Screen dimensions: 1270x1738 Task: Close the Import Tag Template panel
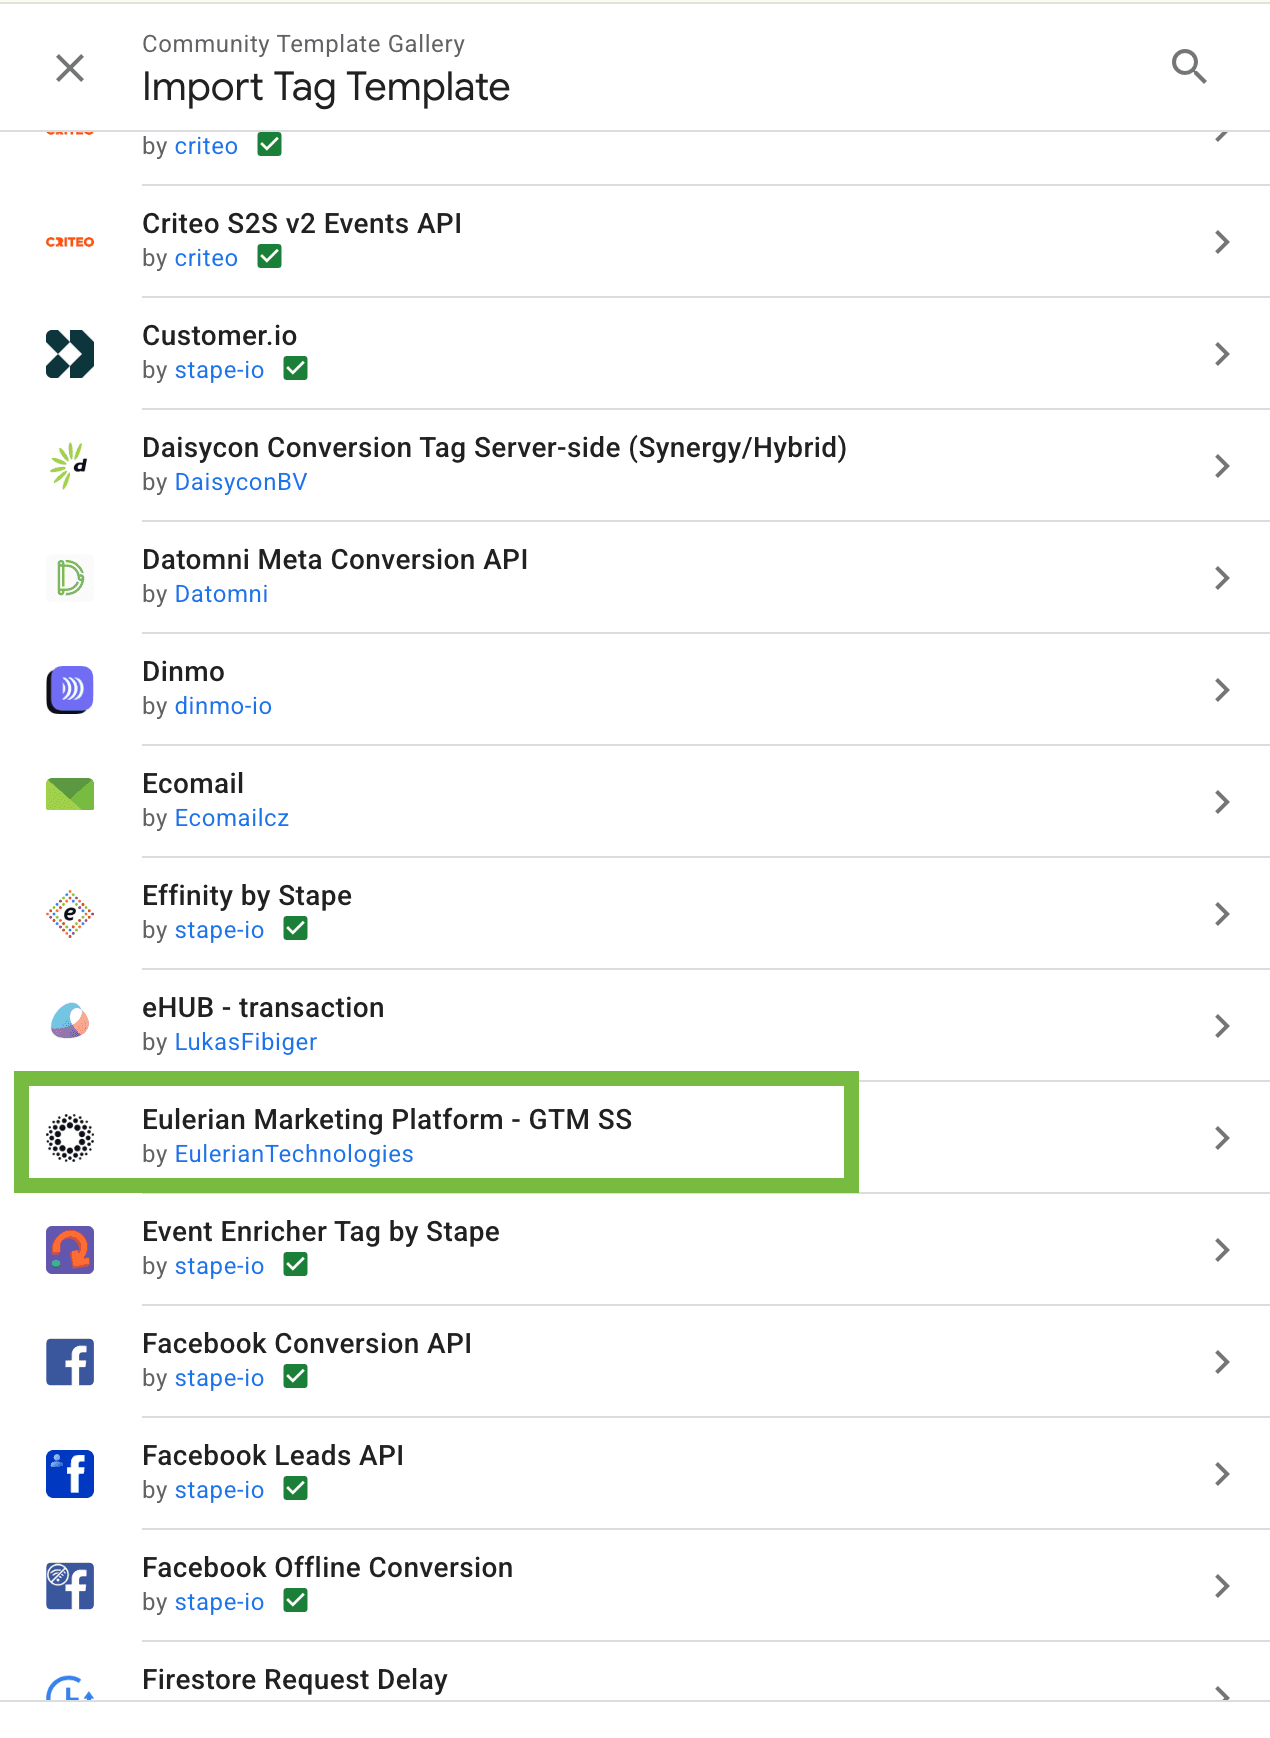click(x=70, y=68)
